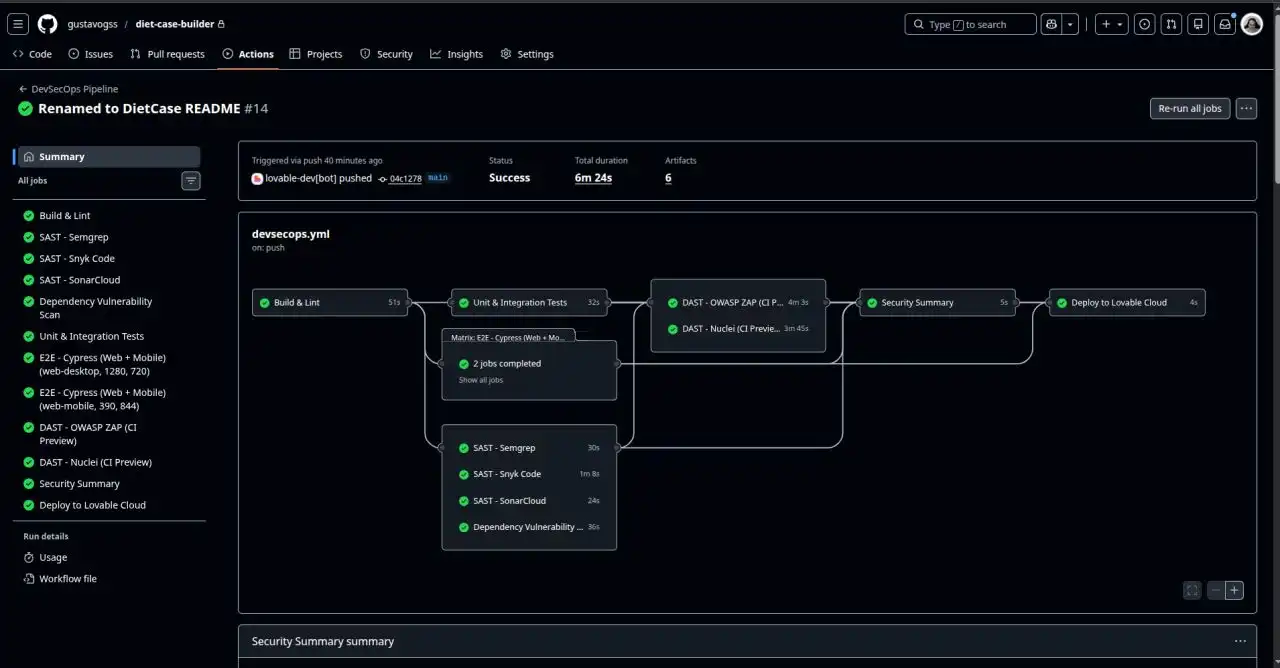The height and width of the screenshot is (668, 1280).
Task: Open the workflow run more options menu
Action: coord(1246,108)
